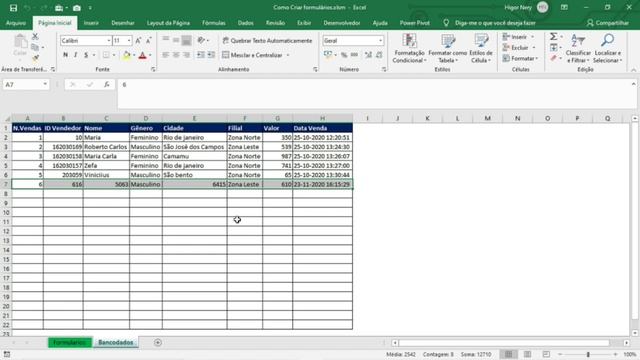Click the Compartilhar button

tap(607, 23)
